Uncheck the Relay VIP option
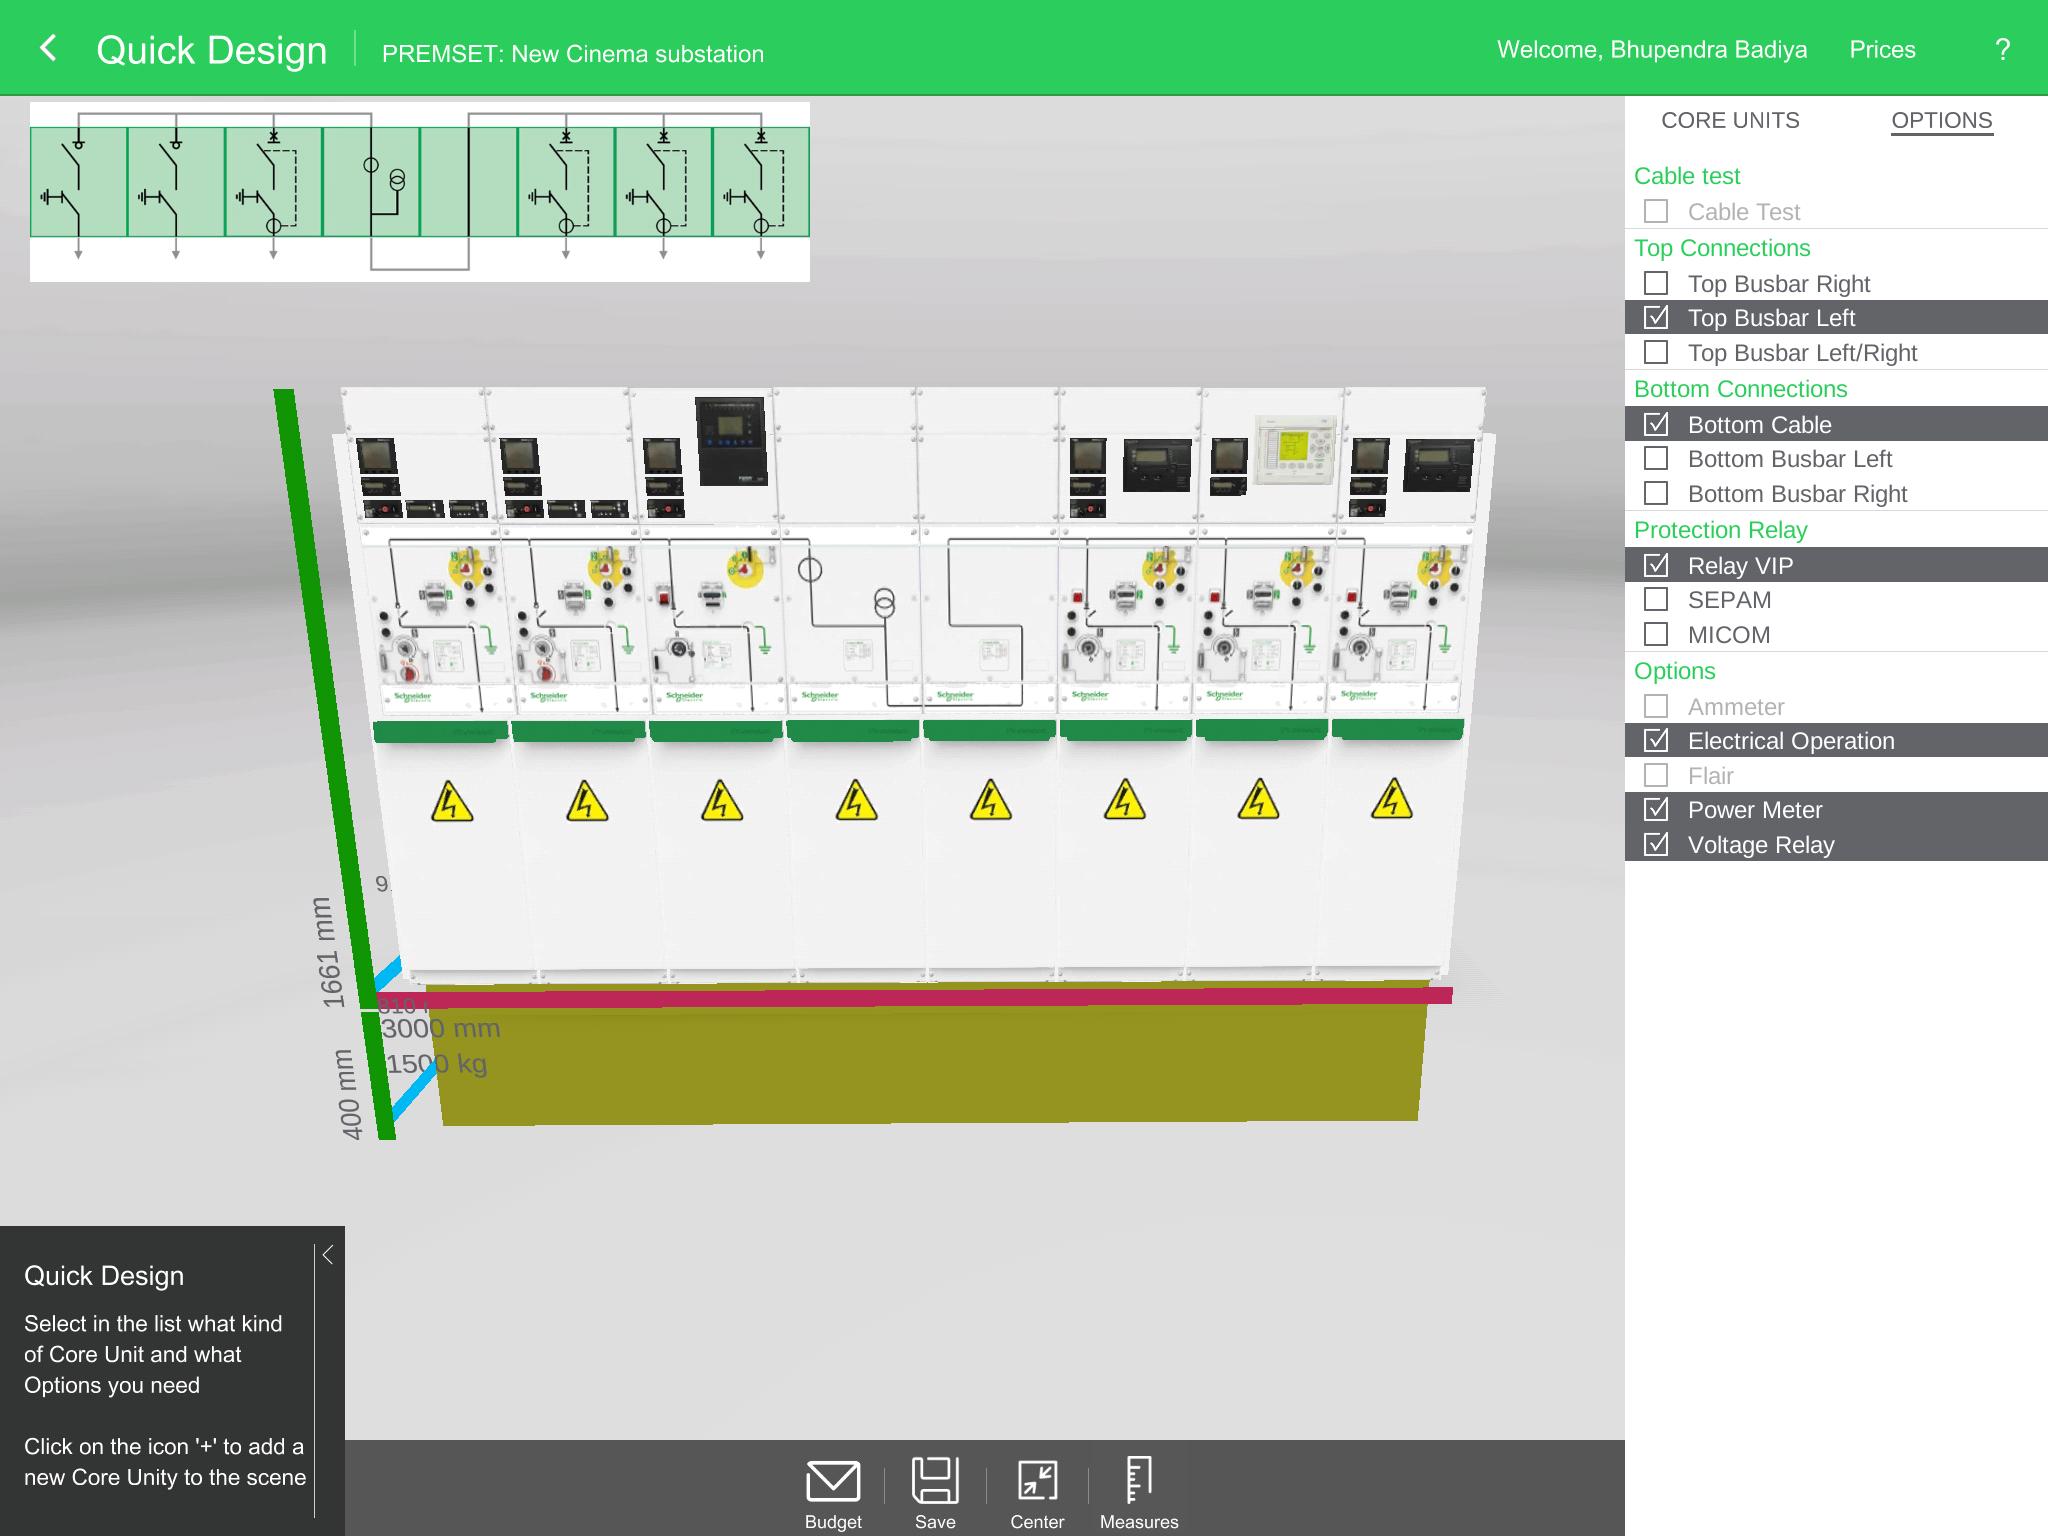The width and height of the screenshot is (2048, 1536). click(x=1836, y=565)
